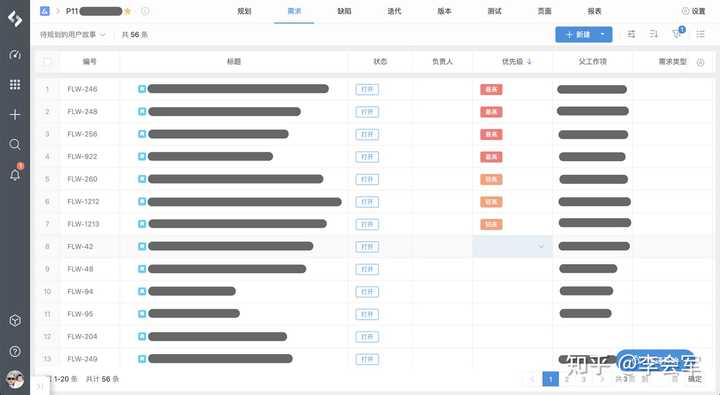Click the 打开 status tag of FLW-260
This screenshot has height=395, width=720.
coord(367,179)
